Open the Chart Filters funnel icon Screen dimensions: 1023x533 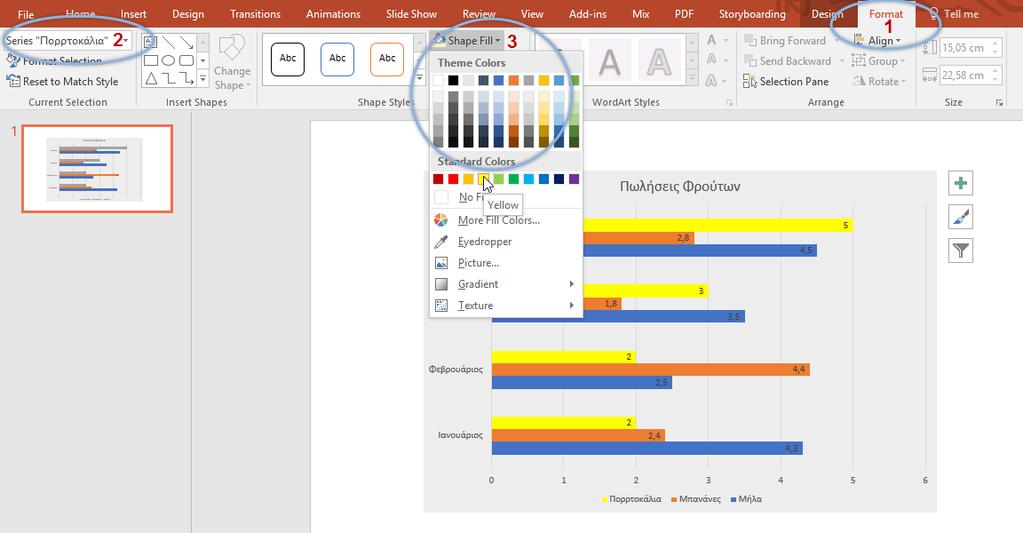click(960, 251)
